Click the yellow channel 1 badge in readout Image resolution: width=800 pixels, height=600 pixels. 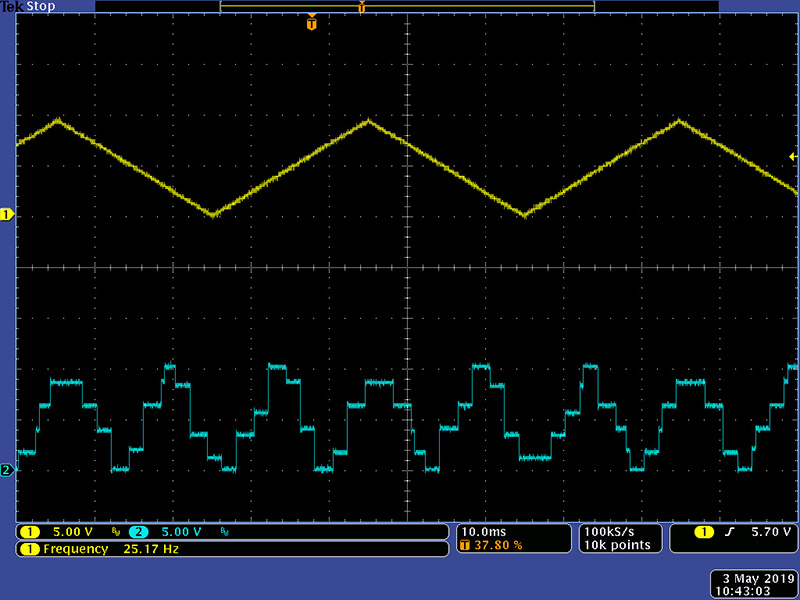coord(30,532)
